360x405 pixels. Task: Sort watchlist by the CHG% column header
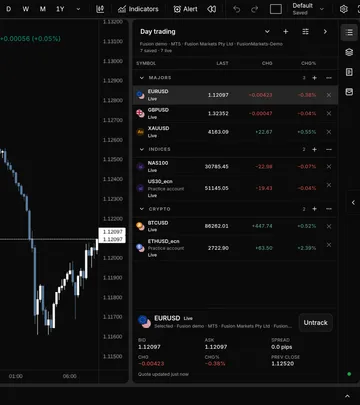pos(308,63)
